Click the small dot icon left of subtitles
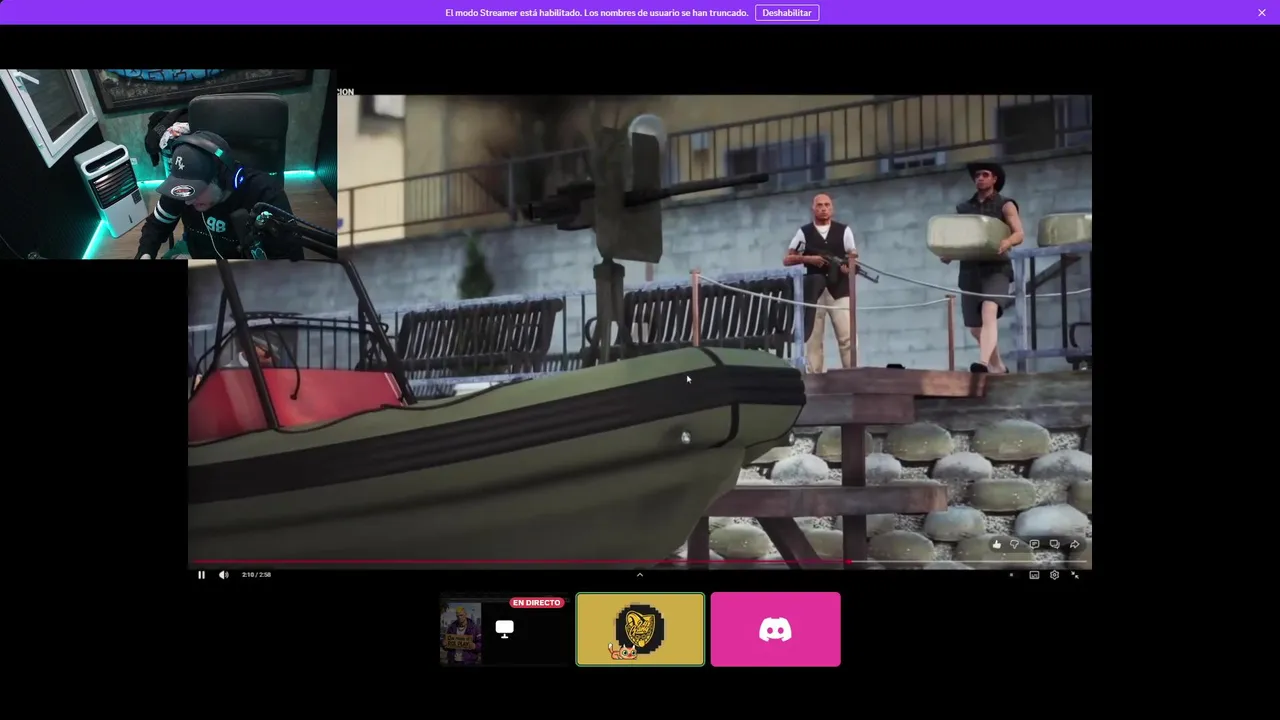 point(1011,575)
